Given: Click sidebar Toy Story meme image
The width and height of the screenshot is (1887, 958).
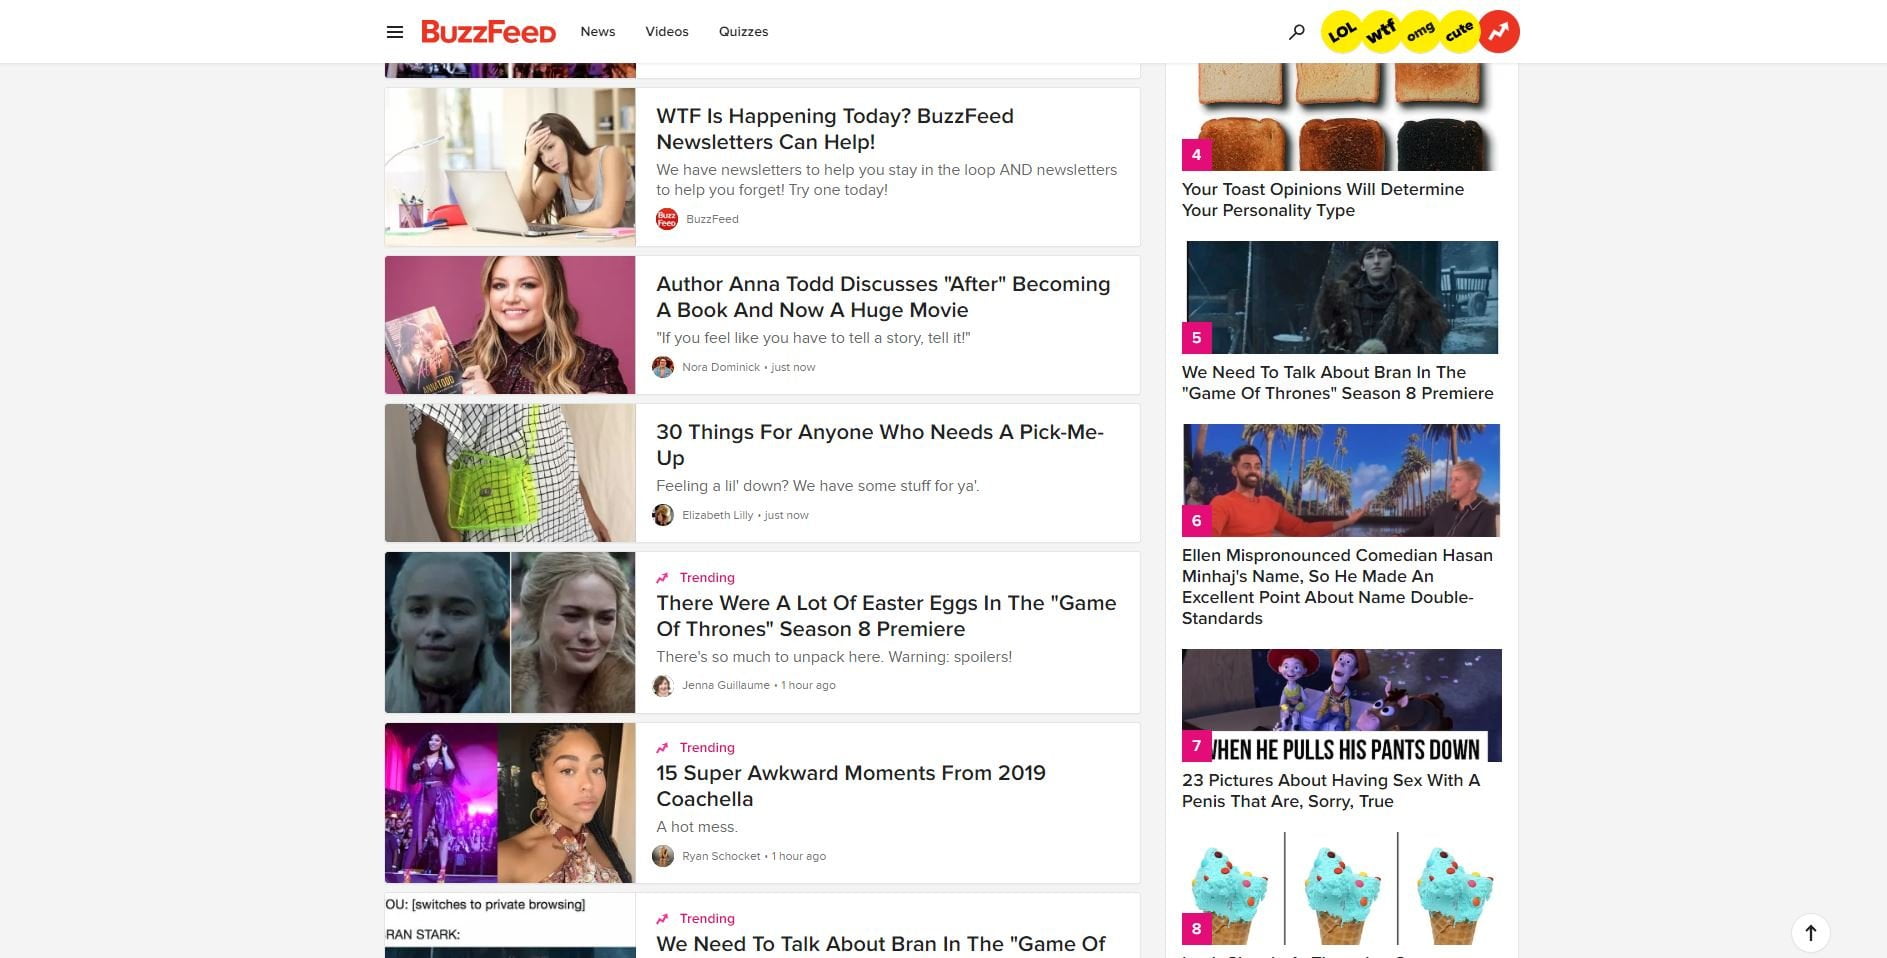Looking at the screenshot, I should pyautogui.click(x=1342, y=705).
